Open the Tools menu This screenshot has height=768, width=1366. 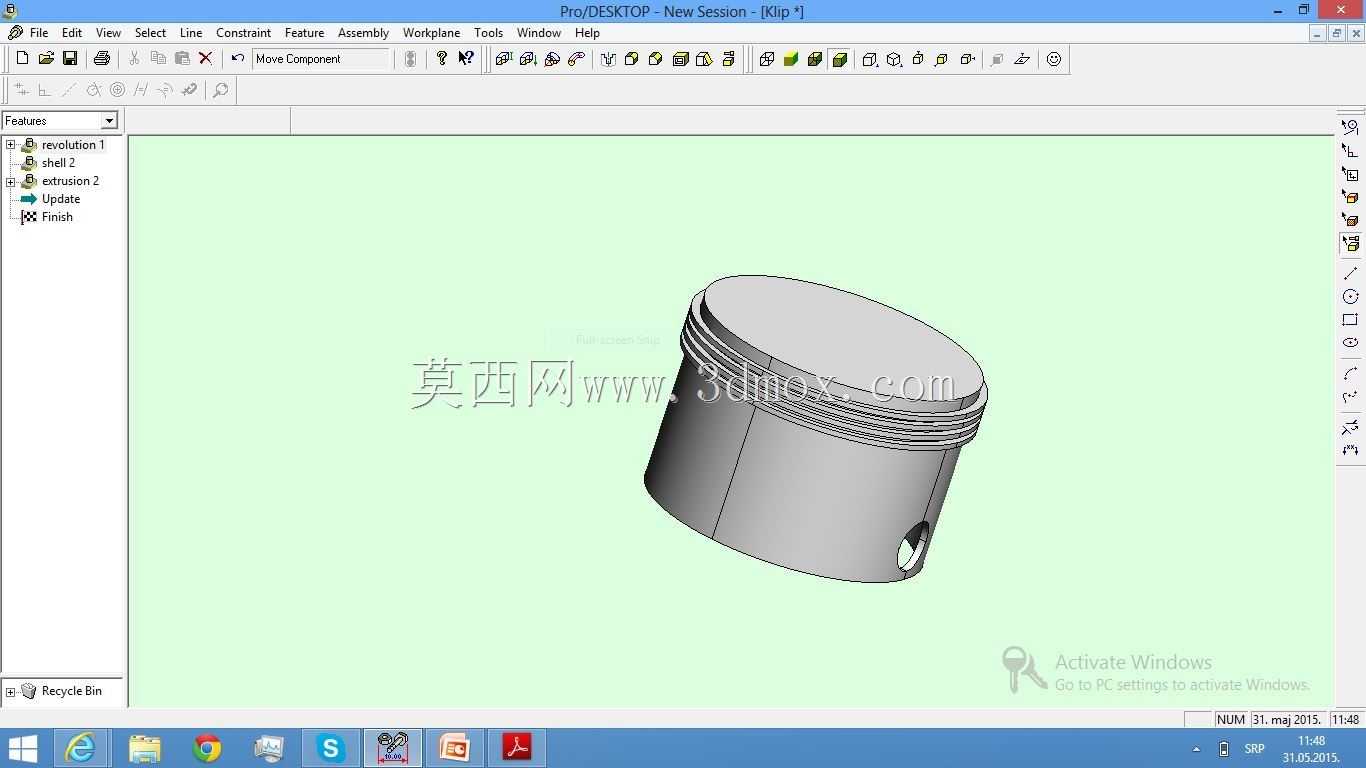(488, 33)
